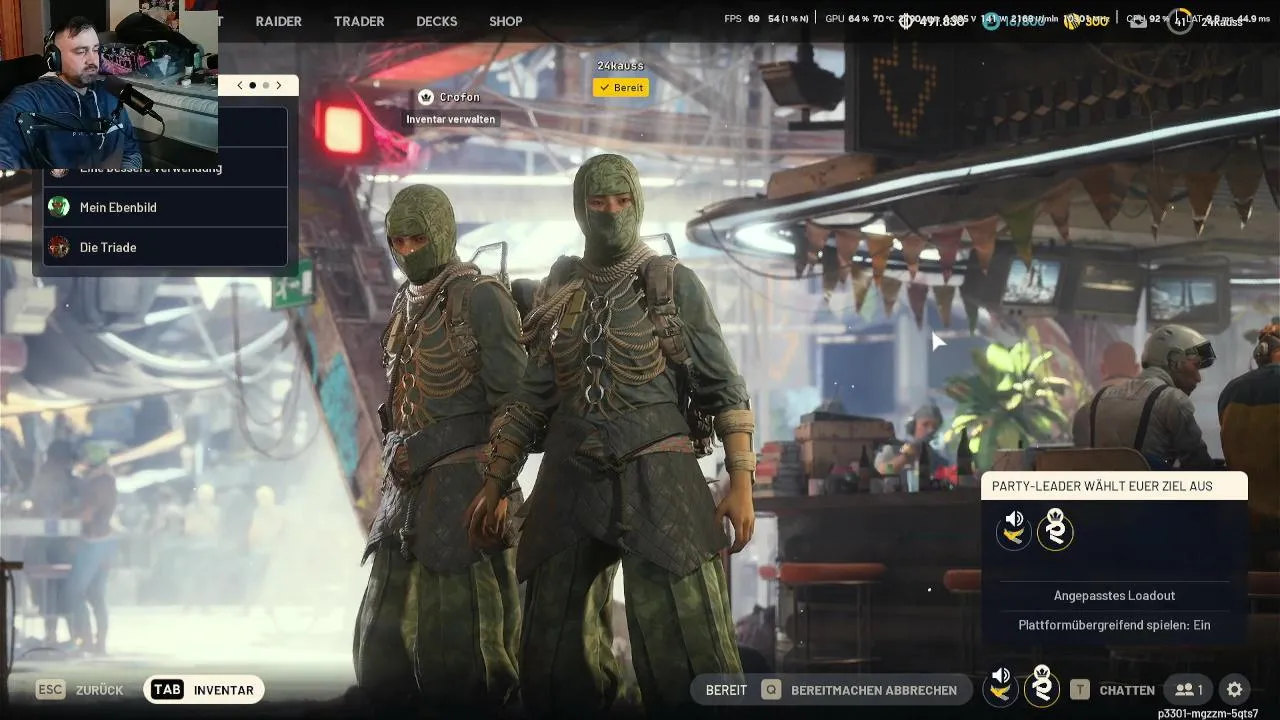Viewport: 1280px width, 720px height.
Task: Switch to the DECKS tab
Action: pos(437,21)
